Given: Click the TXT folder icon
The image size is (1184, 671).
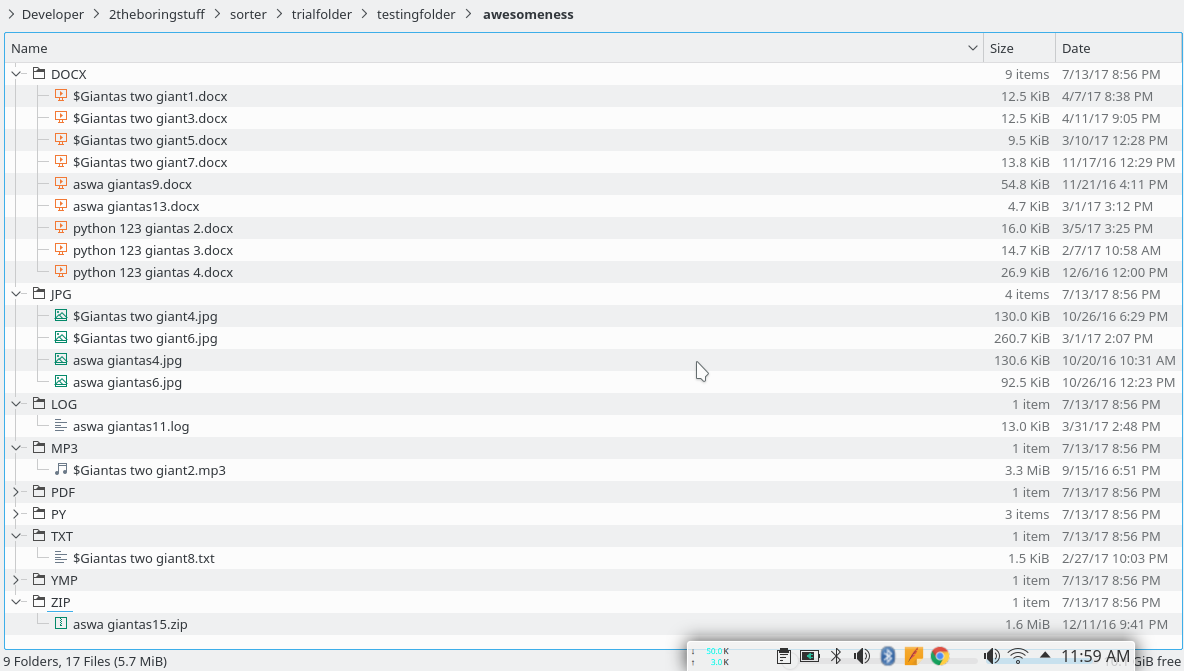Looking at the screenshot, I should pyautogui.click(x=39, y=536).
